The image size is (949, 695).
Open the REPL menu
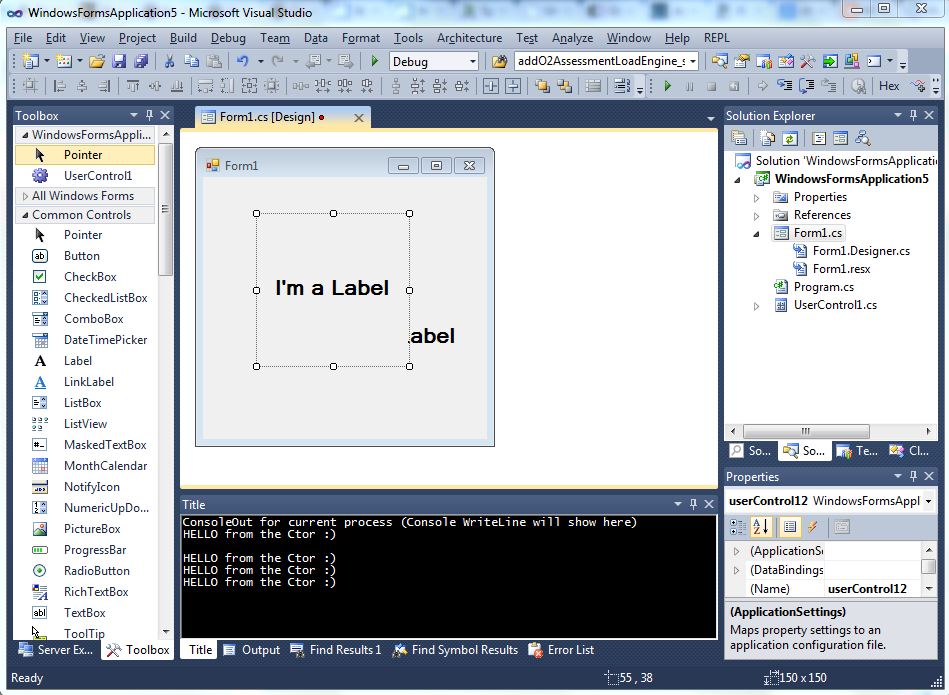pyautogui.click(x=717, y=38)
